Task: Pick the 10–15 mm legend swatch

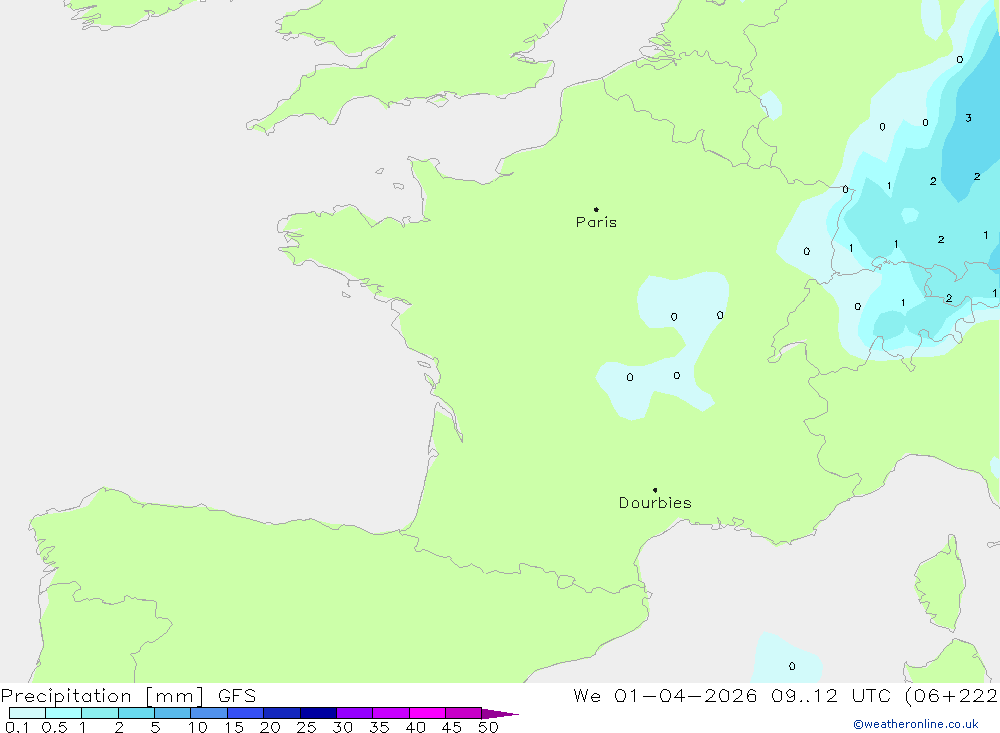Action: (209, 713)
